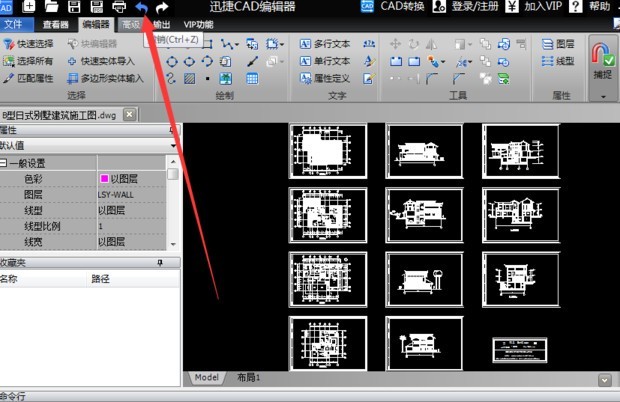Open the layout tabs dropdown at bottom right
This screenshot has height=402, width=620.
[604, 380]
